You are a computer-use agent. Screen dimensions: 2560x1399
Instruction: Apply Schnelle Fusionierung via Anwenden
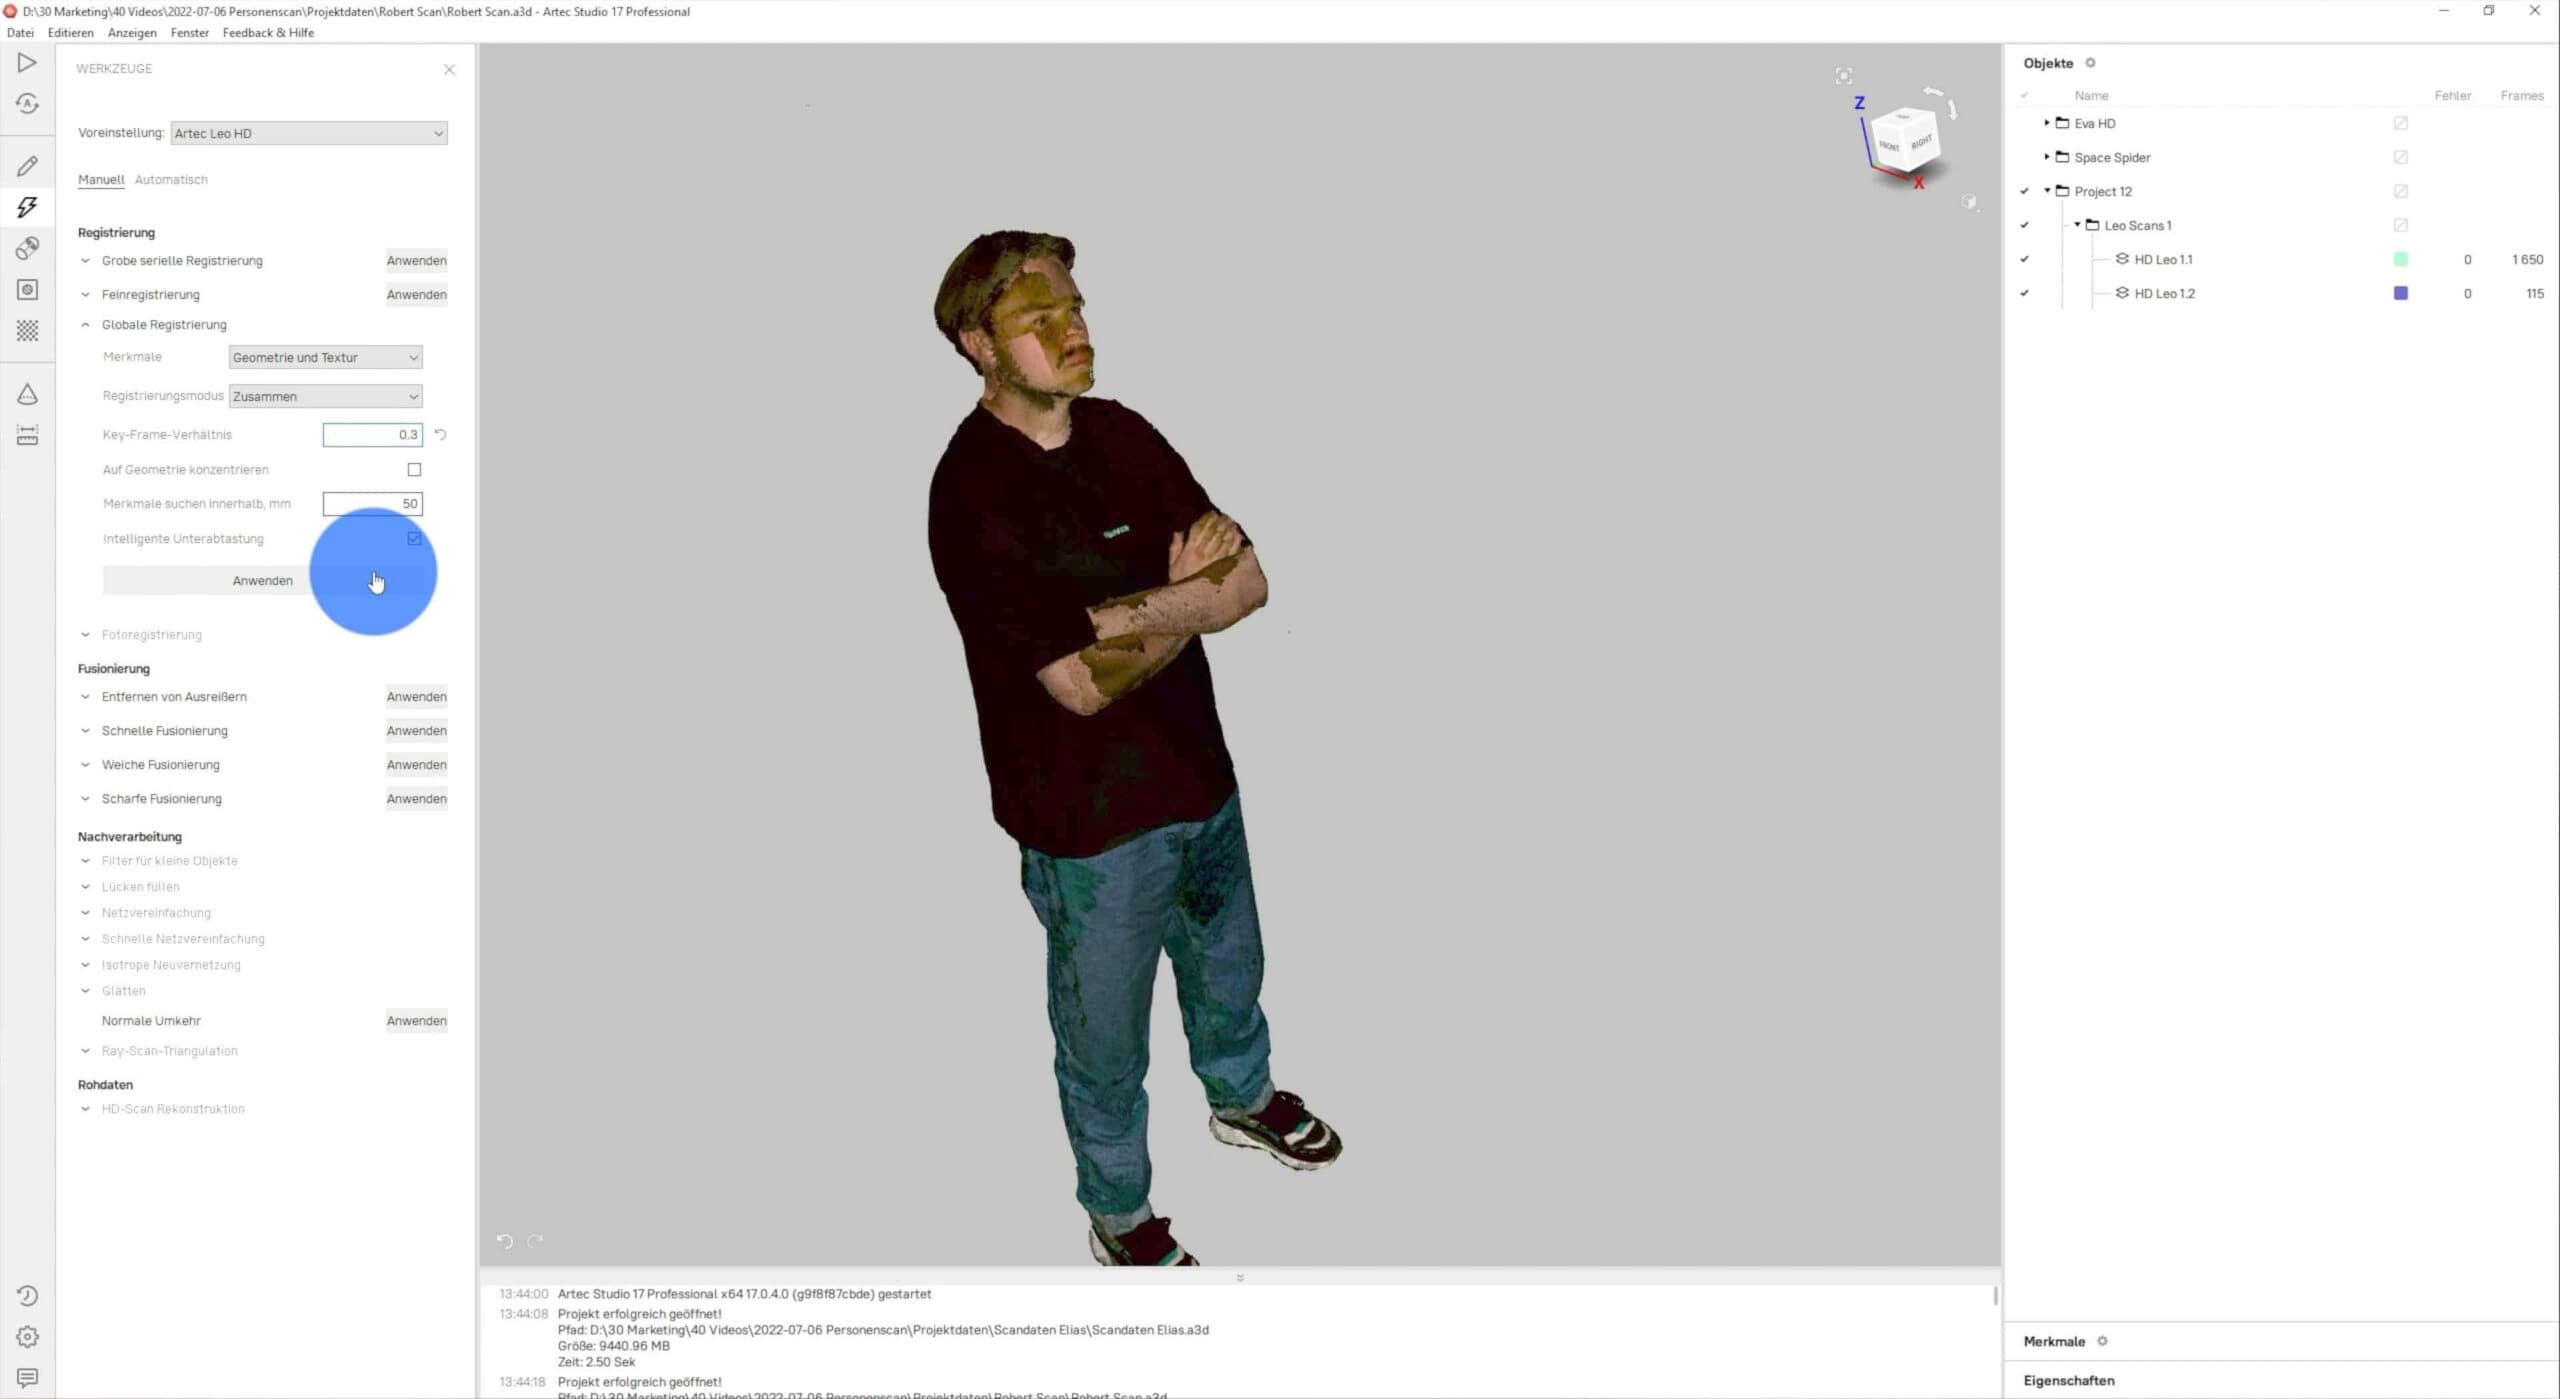click(416, 730)
